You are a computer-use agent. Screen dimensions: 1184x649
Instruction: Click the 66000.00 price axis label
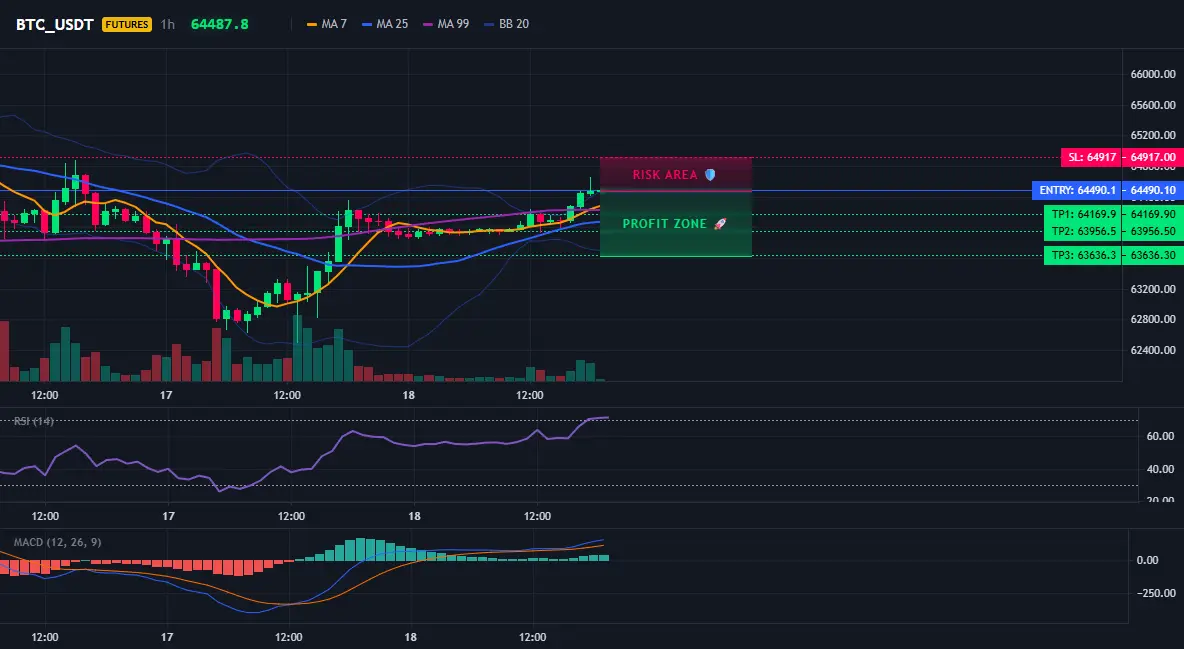coord(1153,74)
